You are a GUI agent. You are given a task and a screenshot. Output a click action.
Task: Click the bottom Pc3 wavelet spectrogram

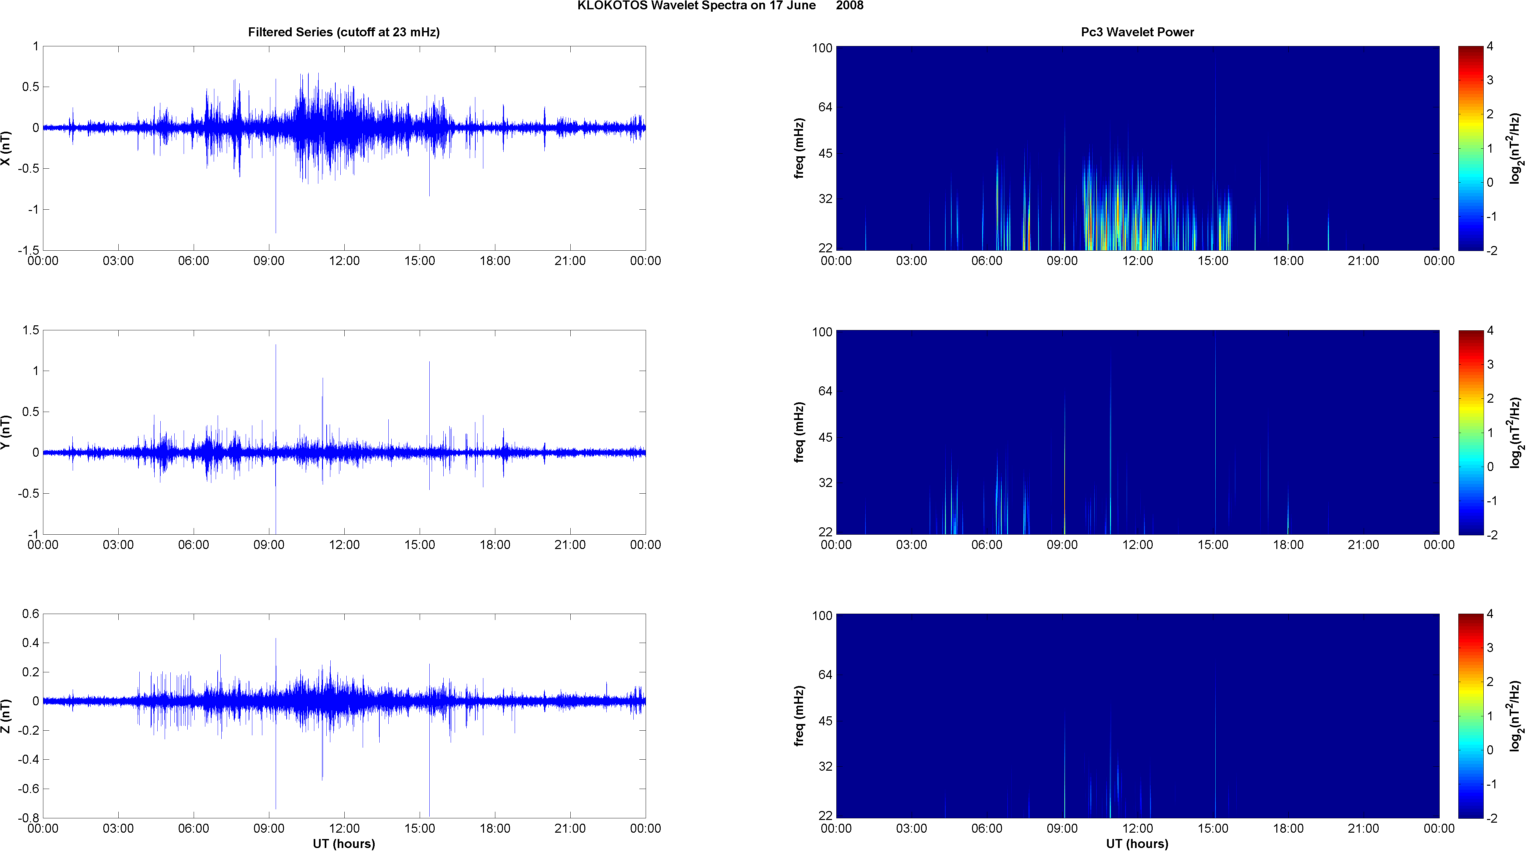coord(1137,716)
